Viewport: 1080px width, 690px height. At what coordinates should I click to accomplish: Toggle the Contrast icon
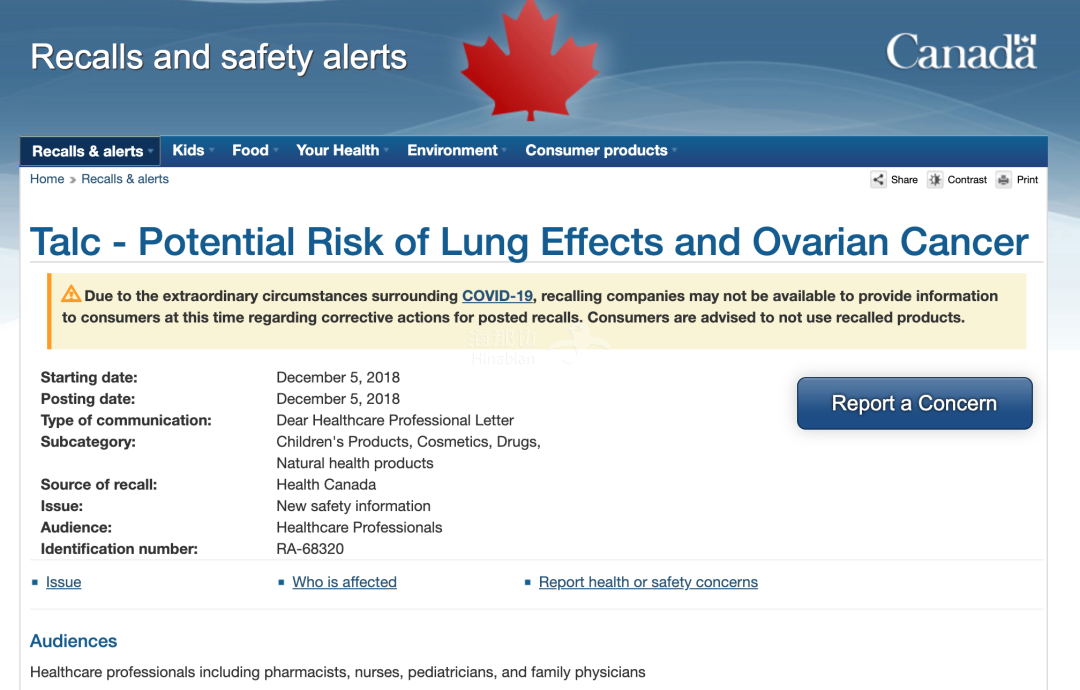click(x=935, y=180)
